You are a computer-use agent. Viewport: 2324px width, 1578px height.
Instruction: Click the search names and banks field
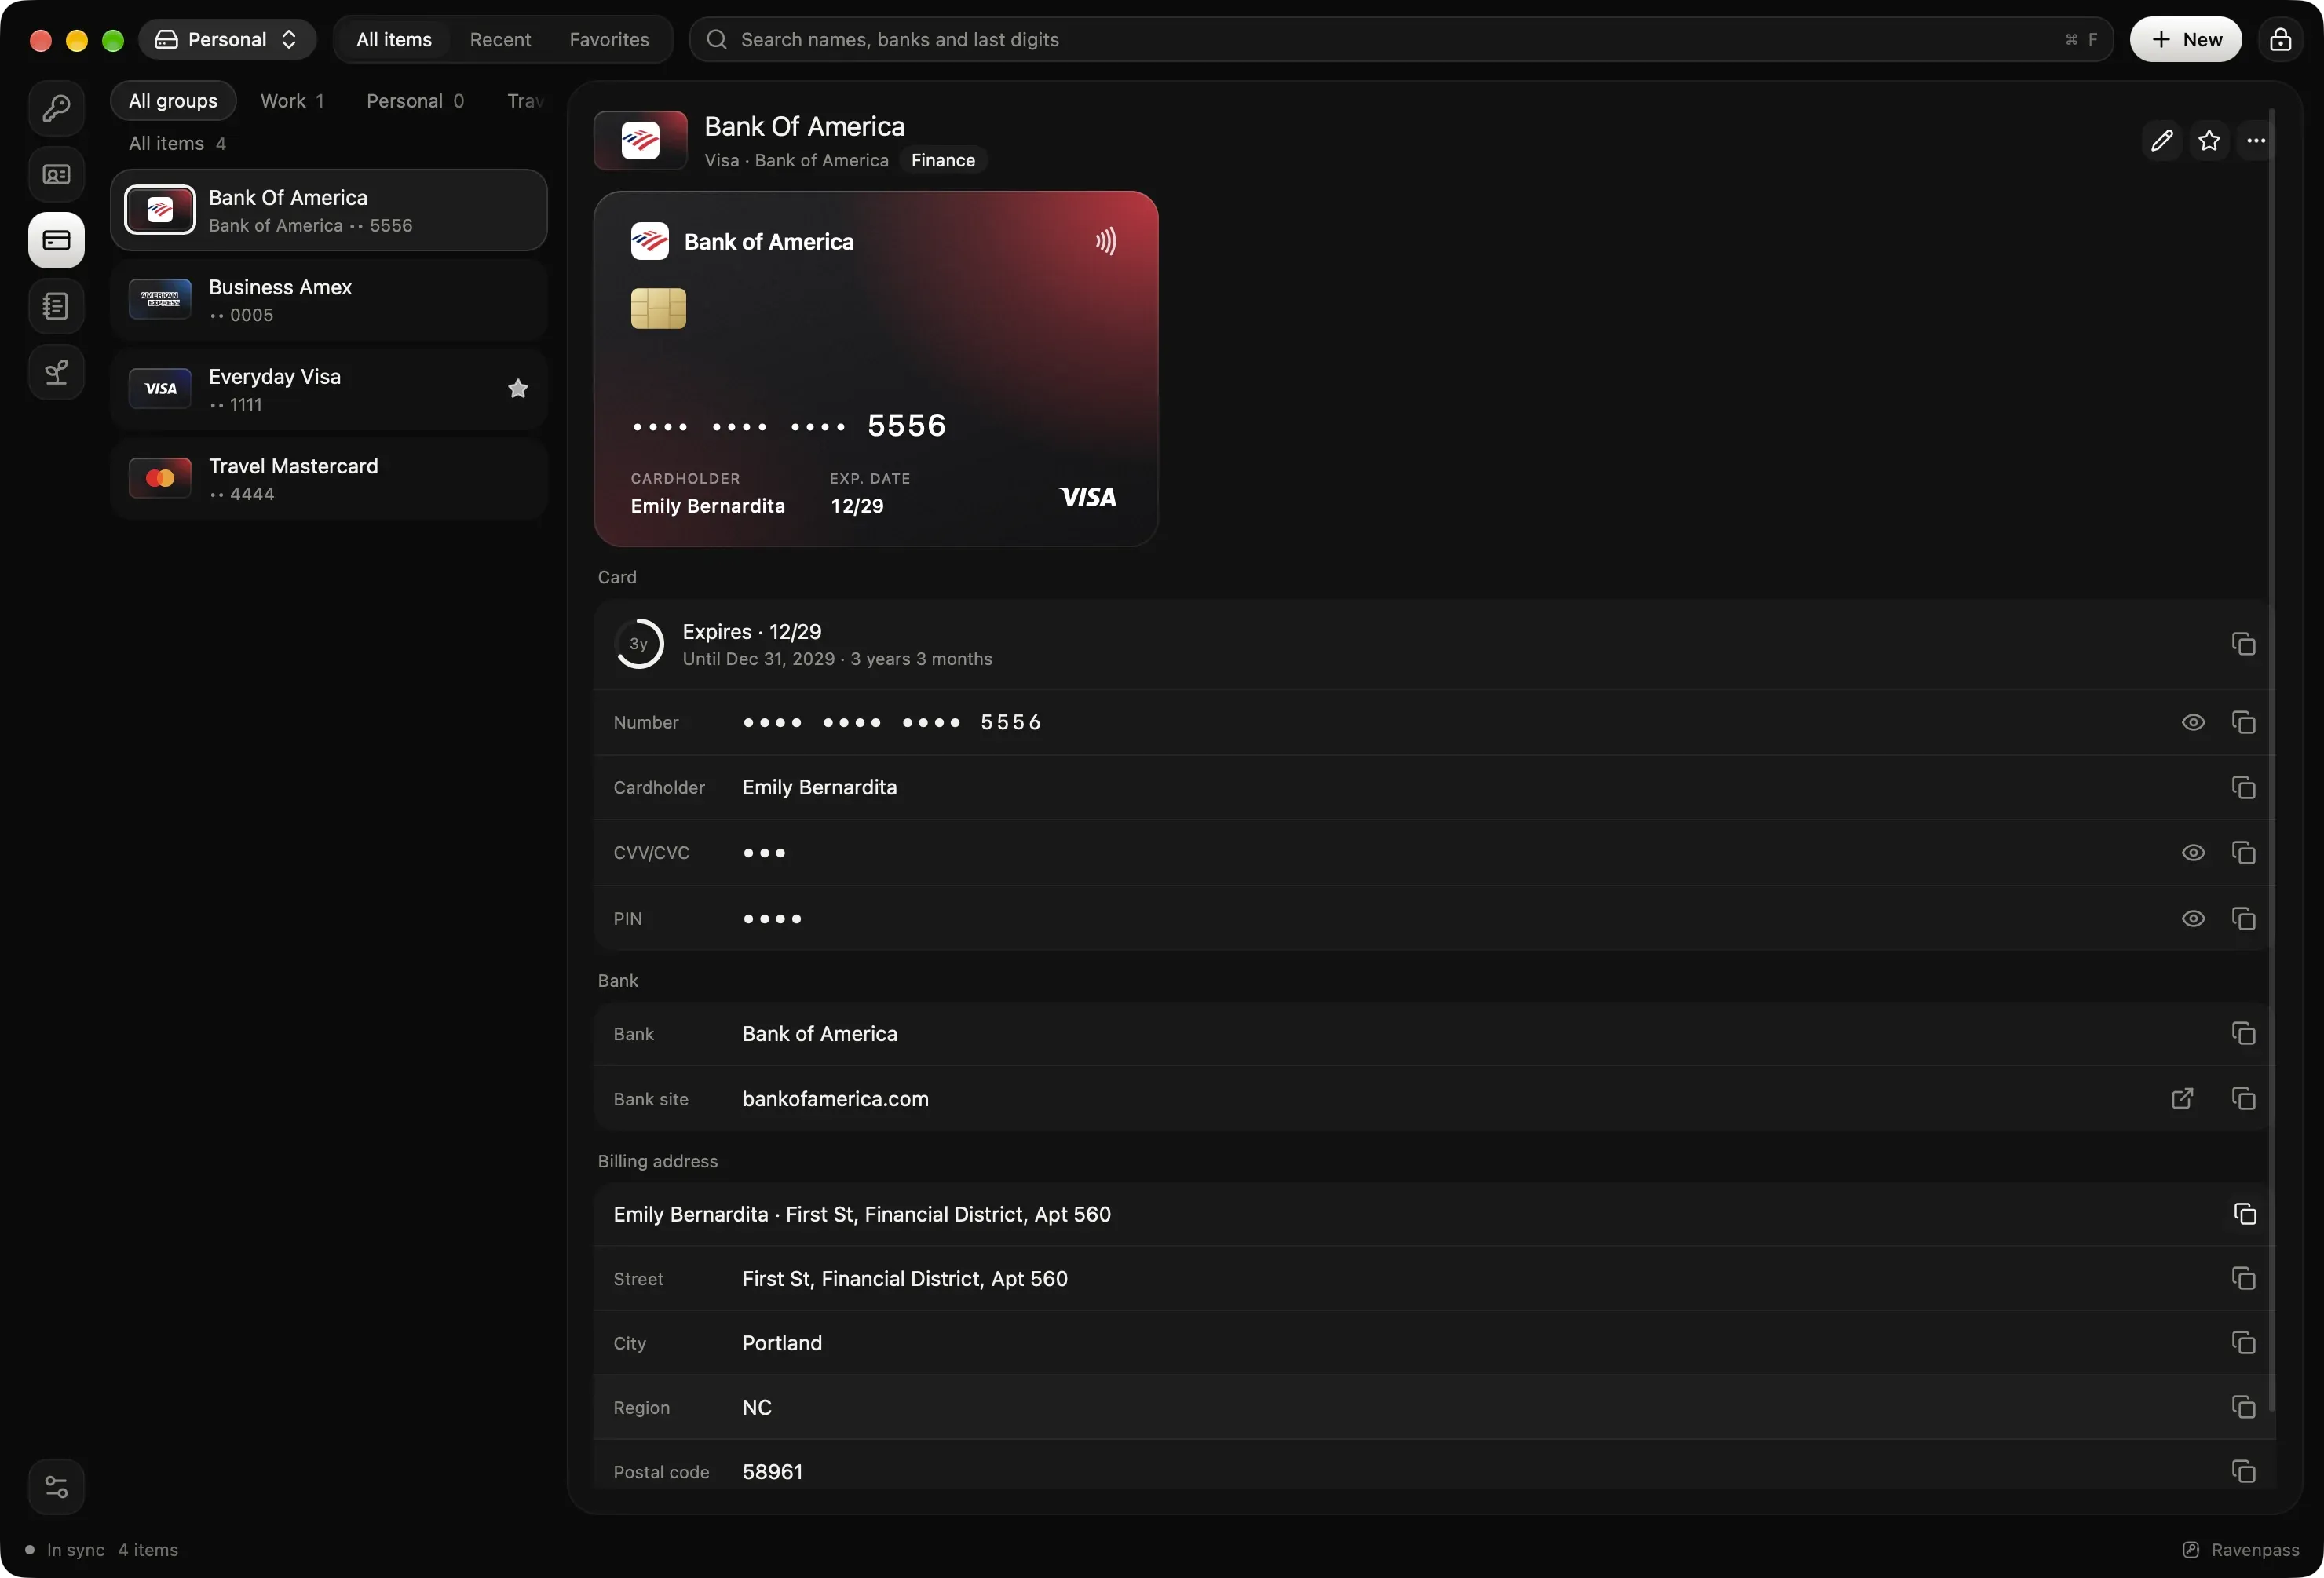coord(1400,39)
